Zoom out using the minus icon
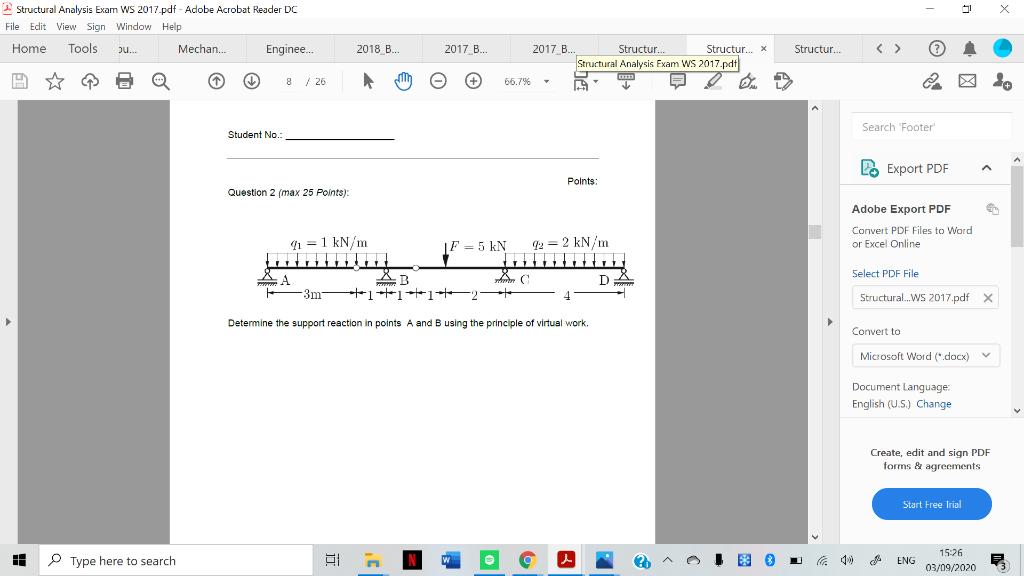 point(438,82)
